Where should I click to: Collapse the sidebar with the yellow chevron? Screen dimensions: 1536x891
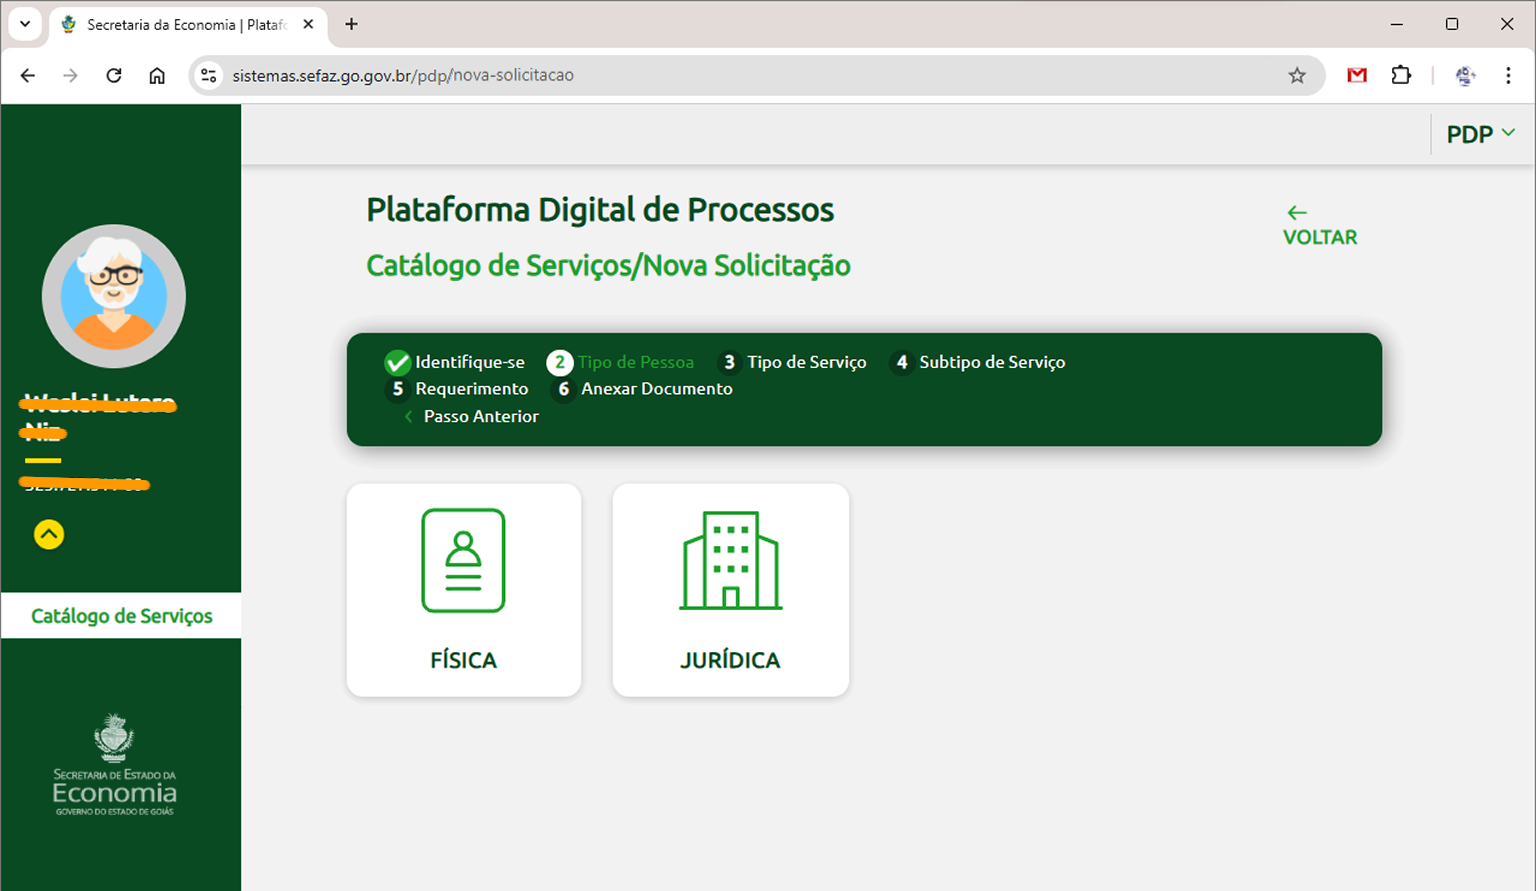pyautogui.click(x=49, y=535)
